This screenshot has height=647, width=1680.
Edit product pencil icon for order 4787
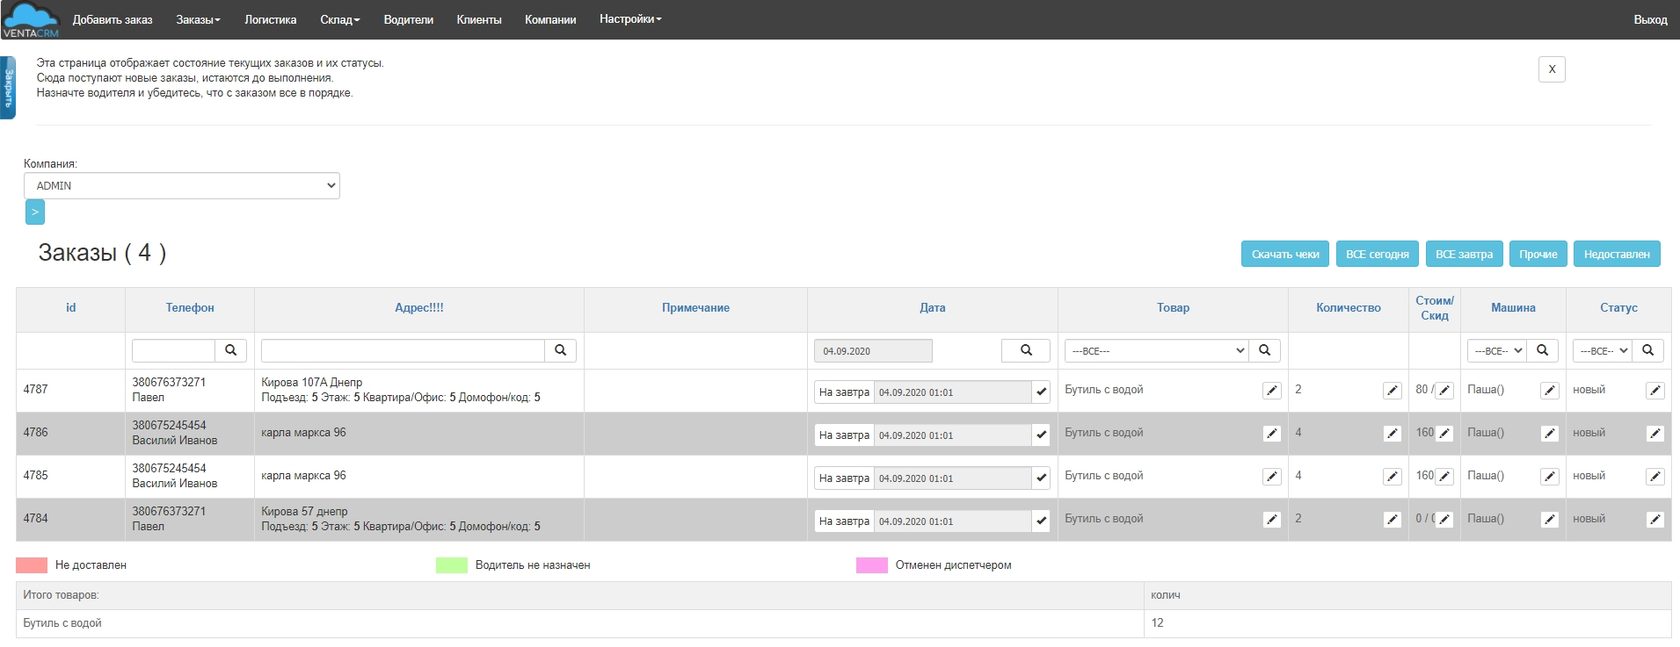pyautogui.click(x=1271, y=391)
